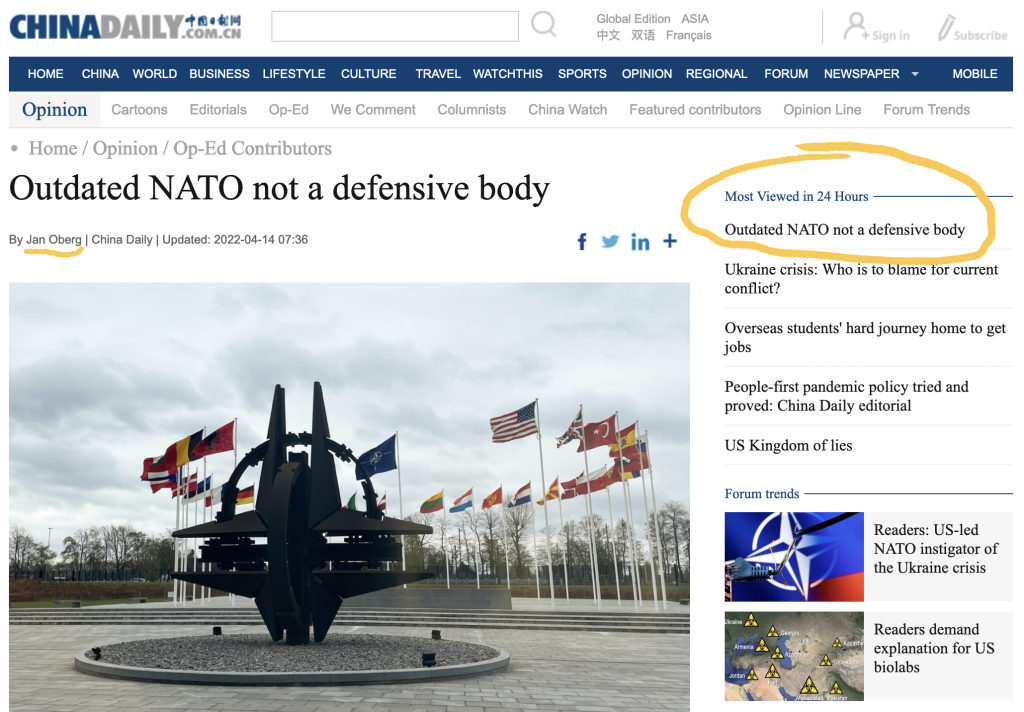The width and height of the screenshot is (1024, 712).
Task: Open 'US Kingdom of lies' article
Action: point(788,446)
